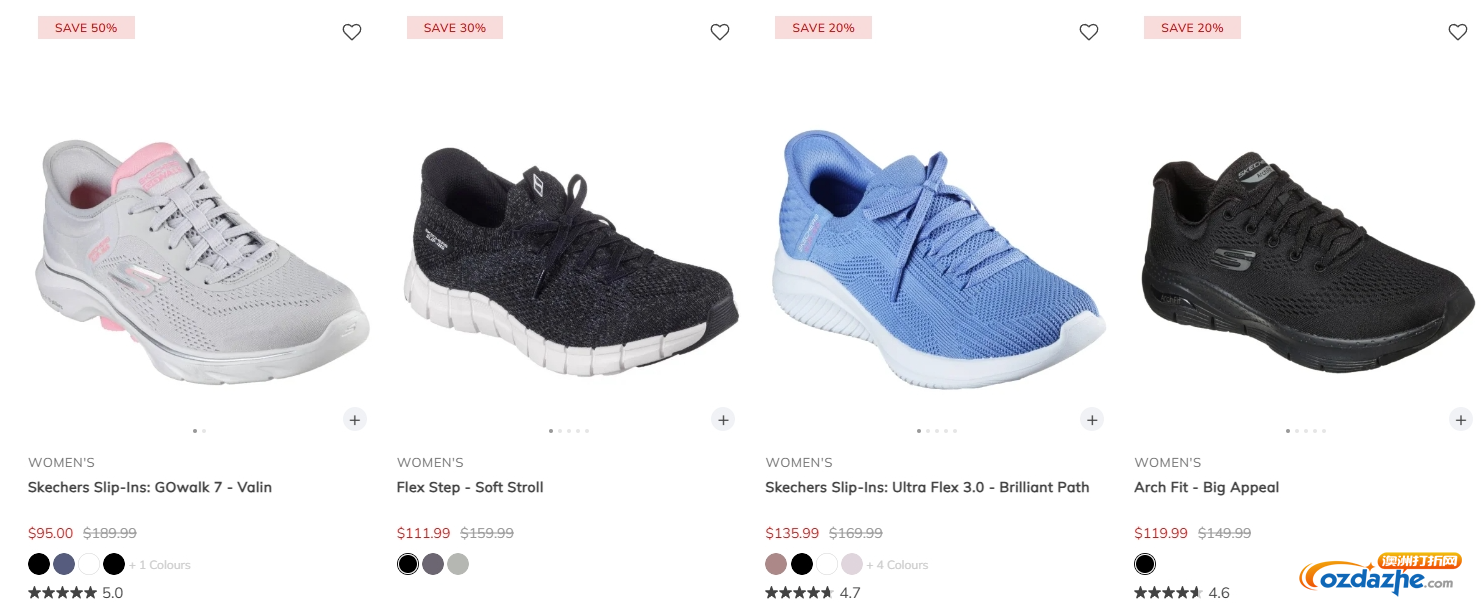Click the 4.7 star rating on Ultra Flex
The width and height of the screenshot is (1484, 608).
(812, 593)
